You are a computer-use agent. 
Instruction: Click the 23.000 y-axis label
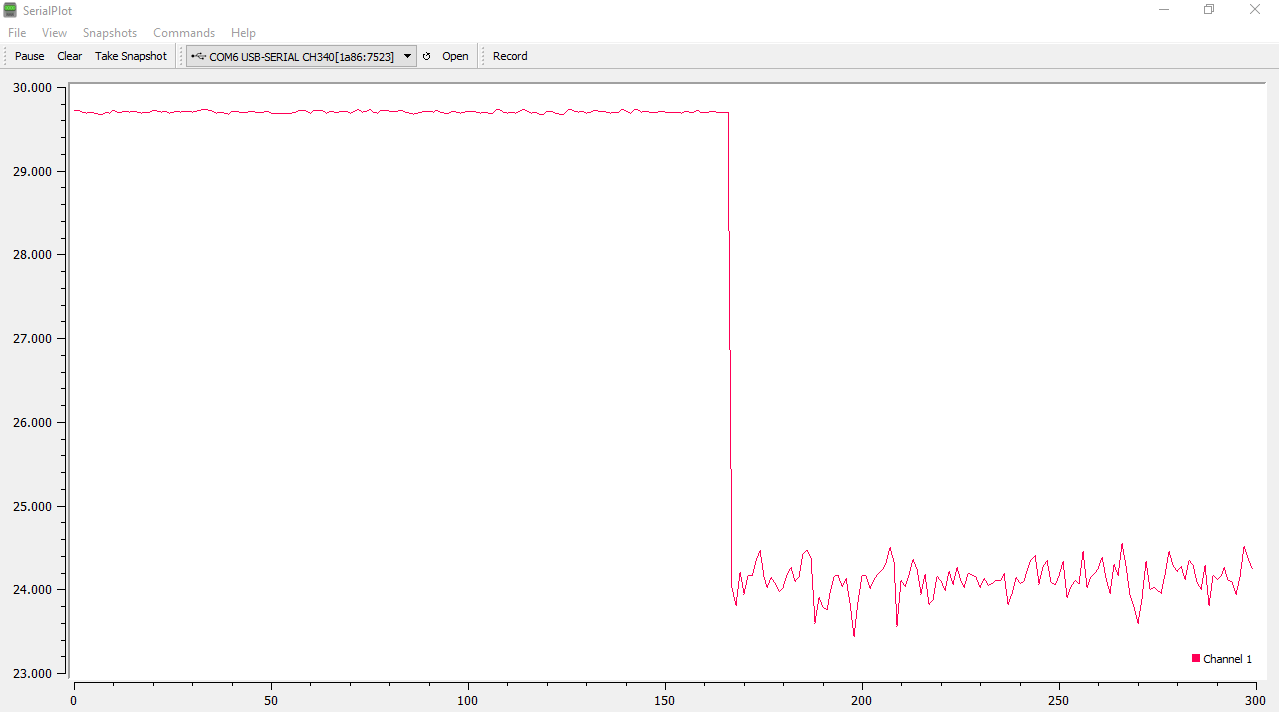tap(32, 673)
